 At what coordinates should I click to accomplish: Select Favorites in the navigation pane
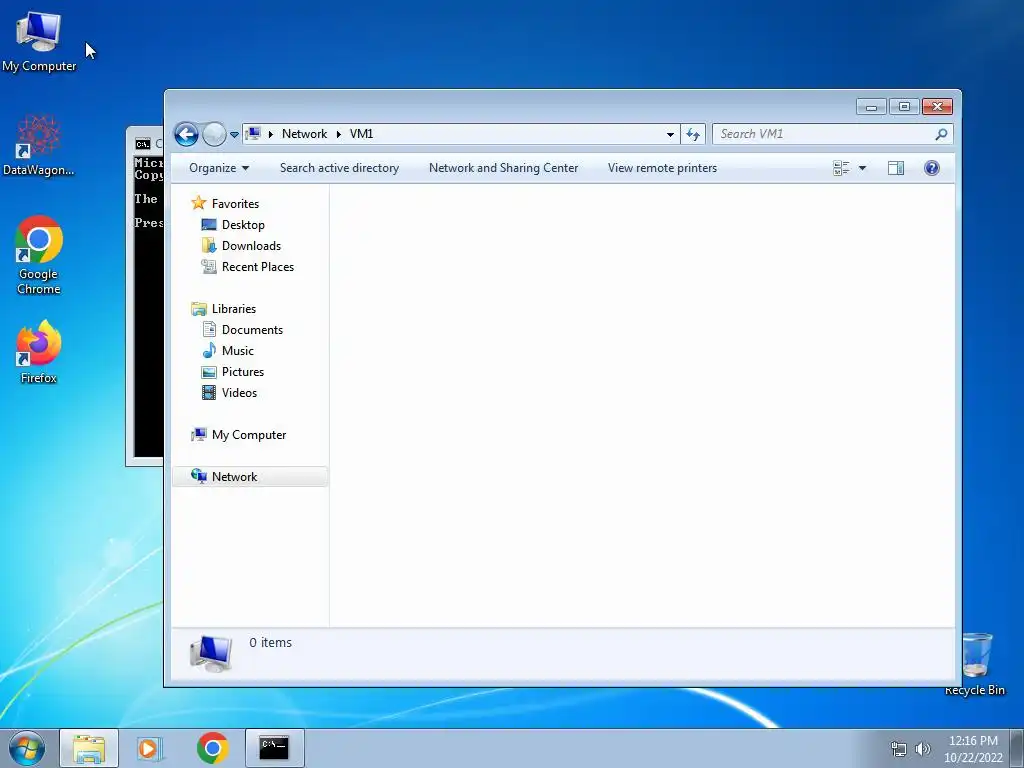point(235,204)
